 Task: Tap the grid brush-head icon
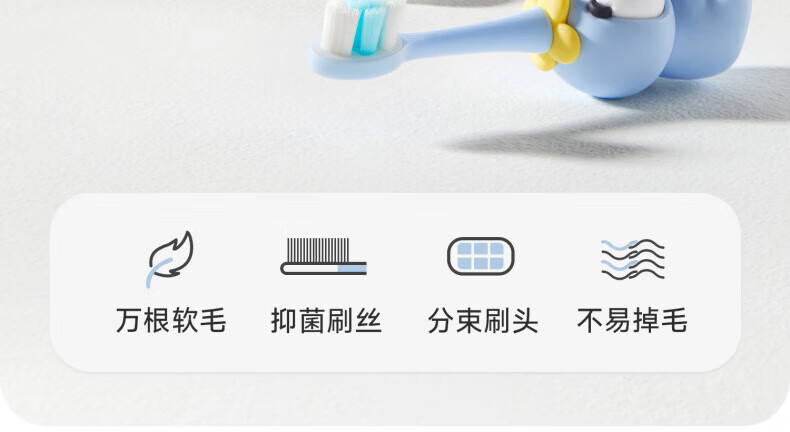tap(481, 256)
